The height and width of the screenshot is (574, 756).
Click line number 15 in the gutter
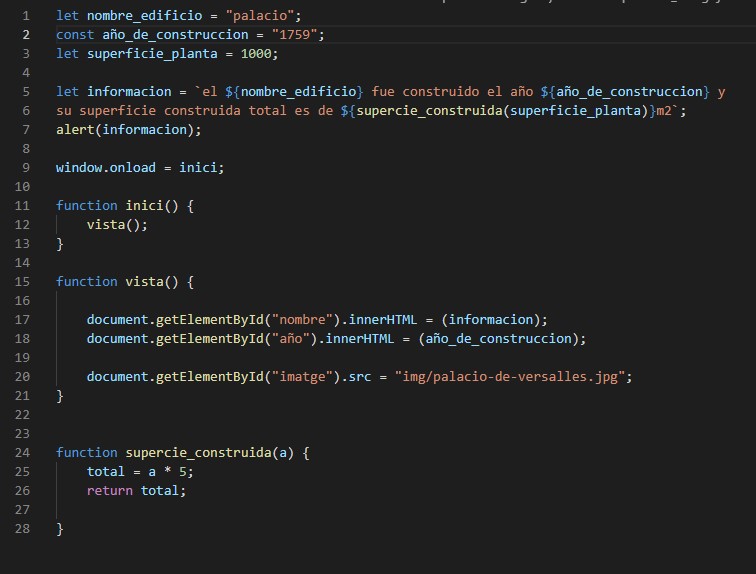tap(22, 282)
